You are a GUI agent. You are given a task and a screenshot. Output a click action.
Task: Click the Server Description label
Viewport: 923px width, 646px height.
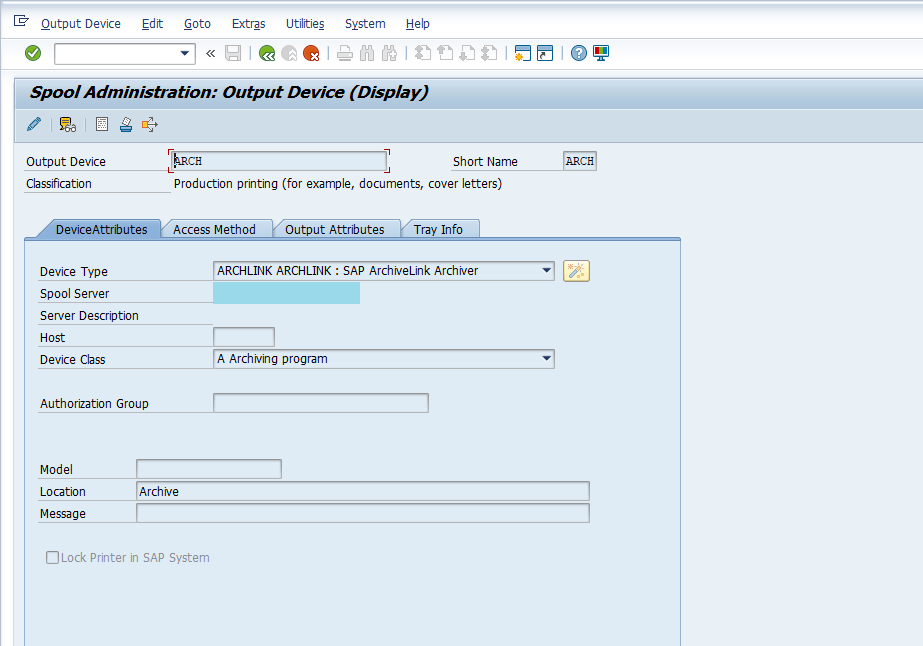89,316
